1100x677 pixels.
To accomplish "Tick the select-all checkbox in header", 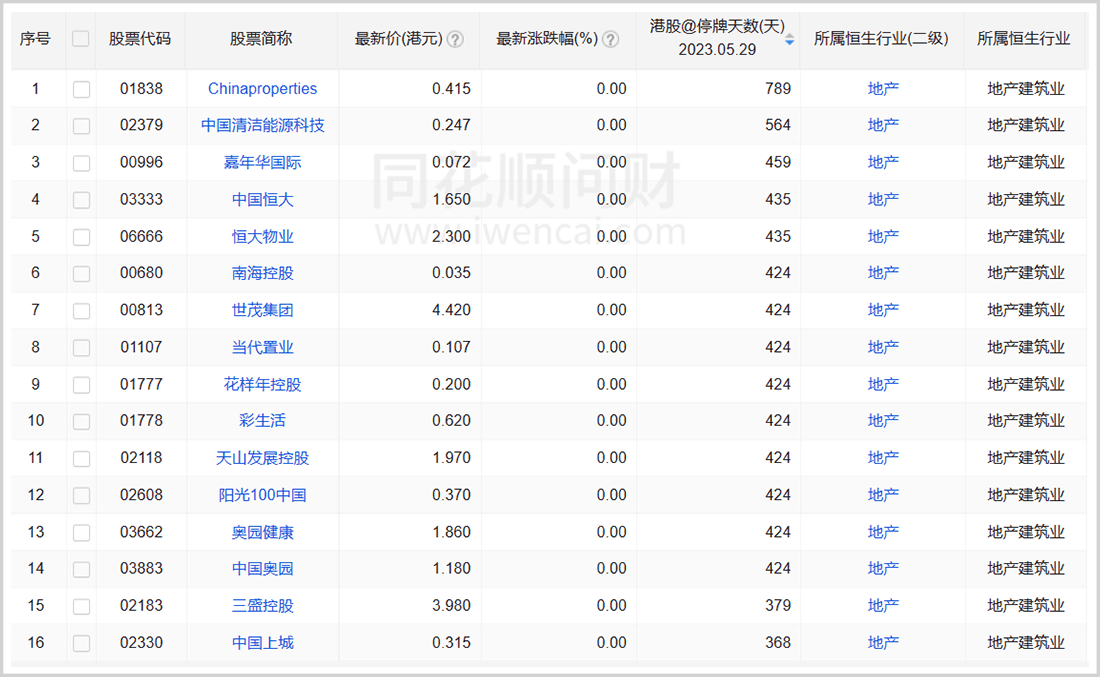I will [x=81, y=39].
